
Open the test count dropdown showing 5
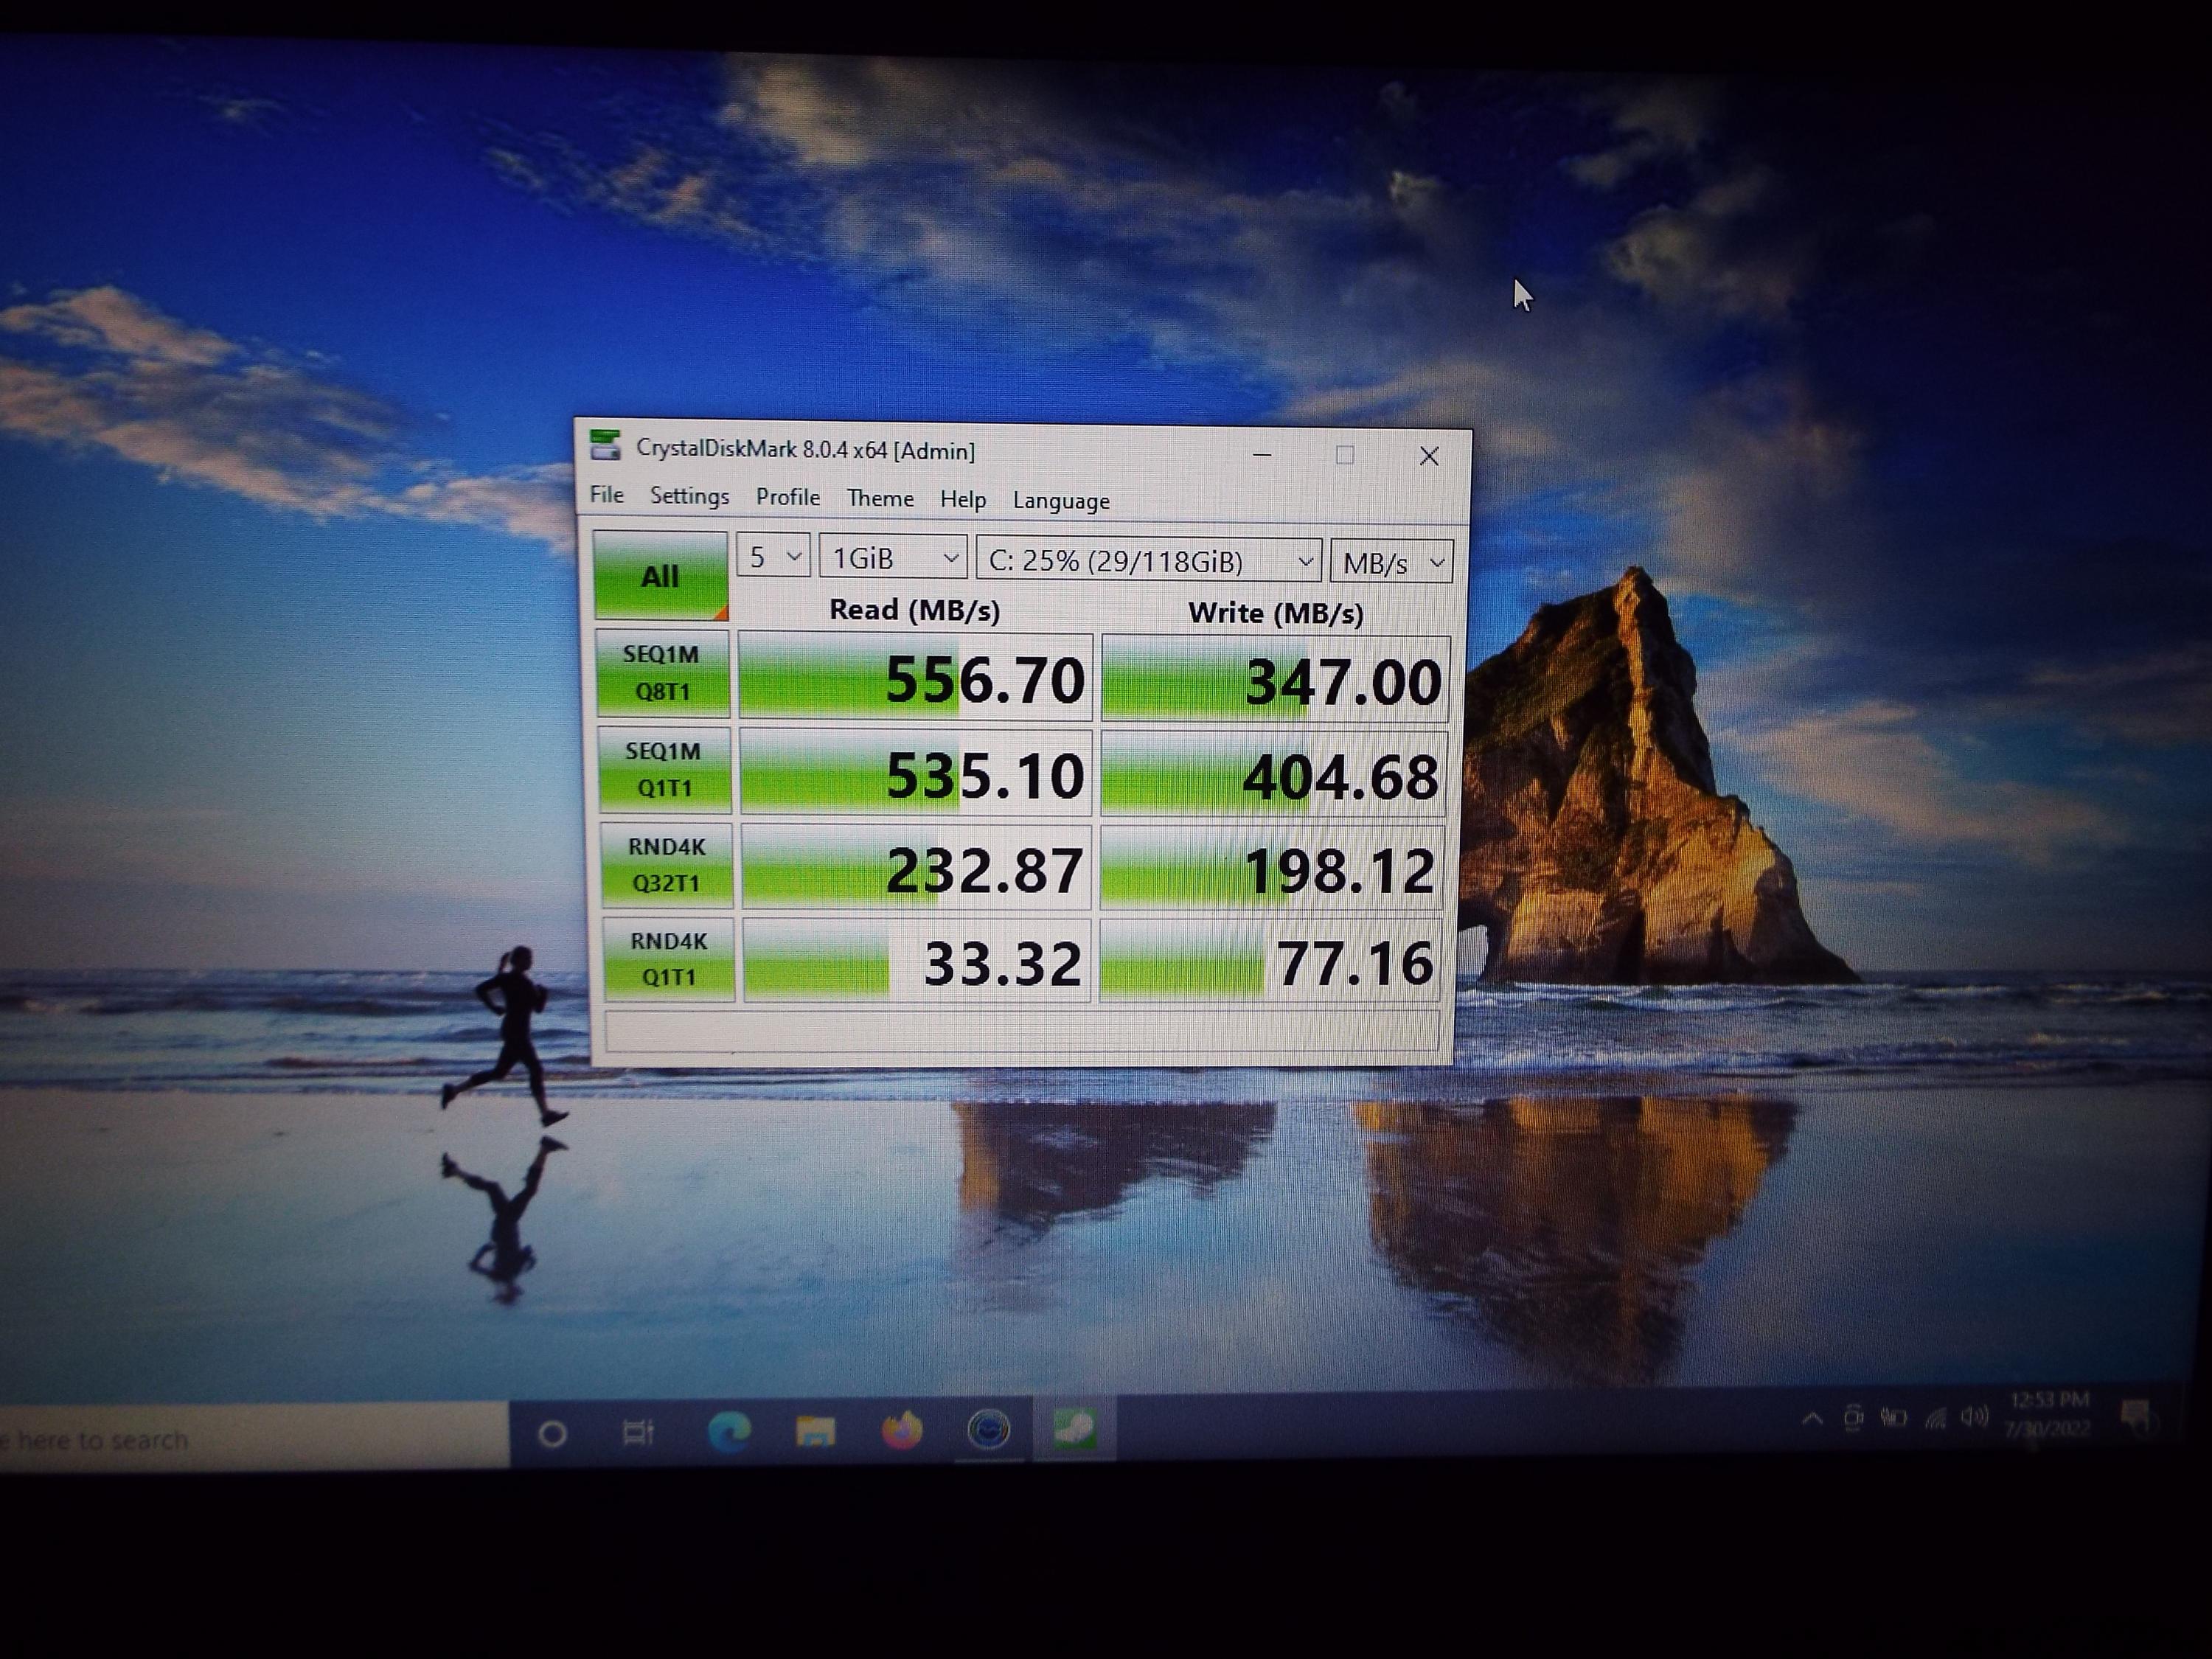772,556
